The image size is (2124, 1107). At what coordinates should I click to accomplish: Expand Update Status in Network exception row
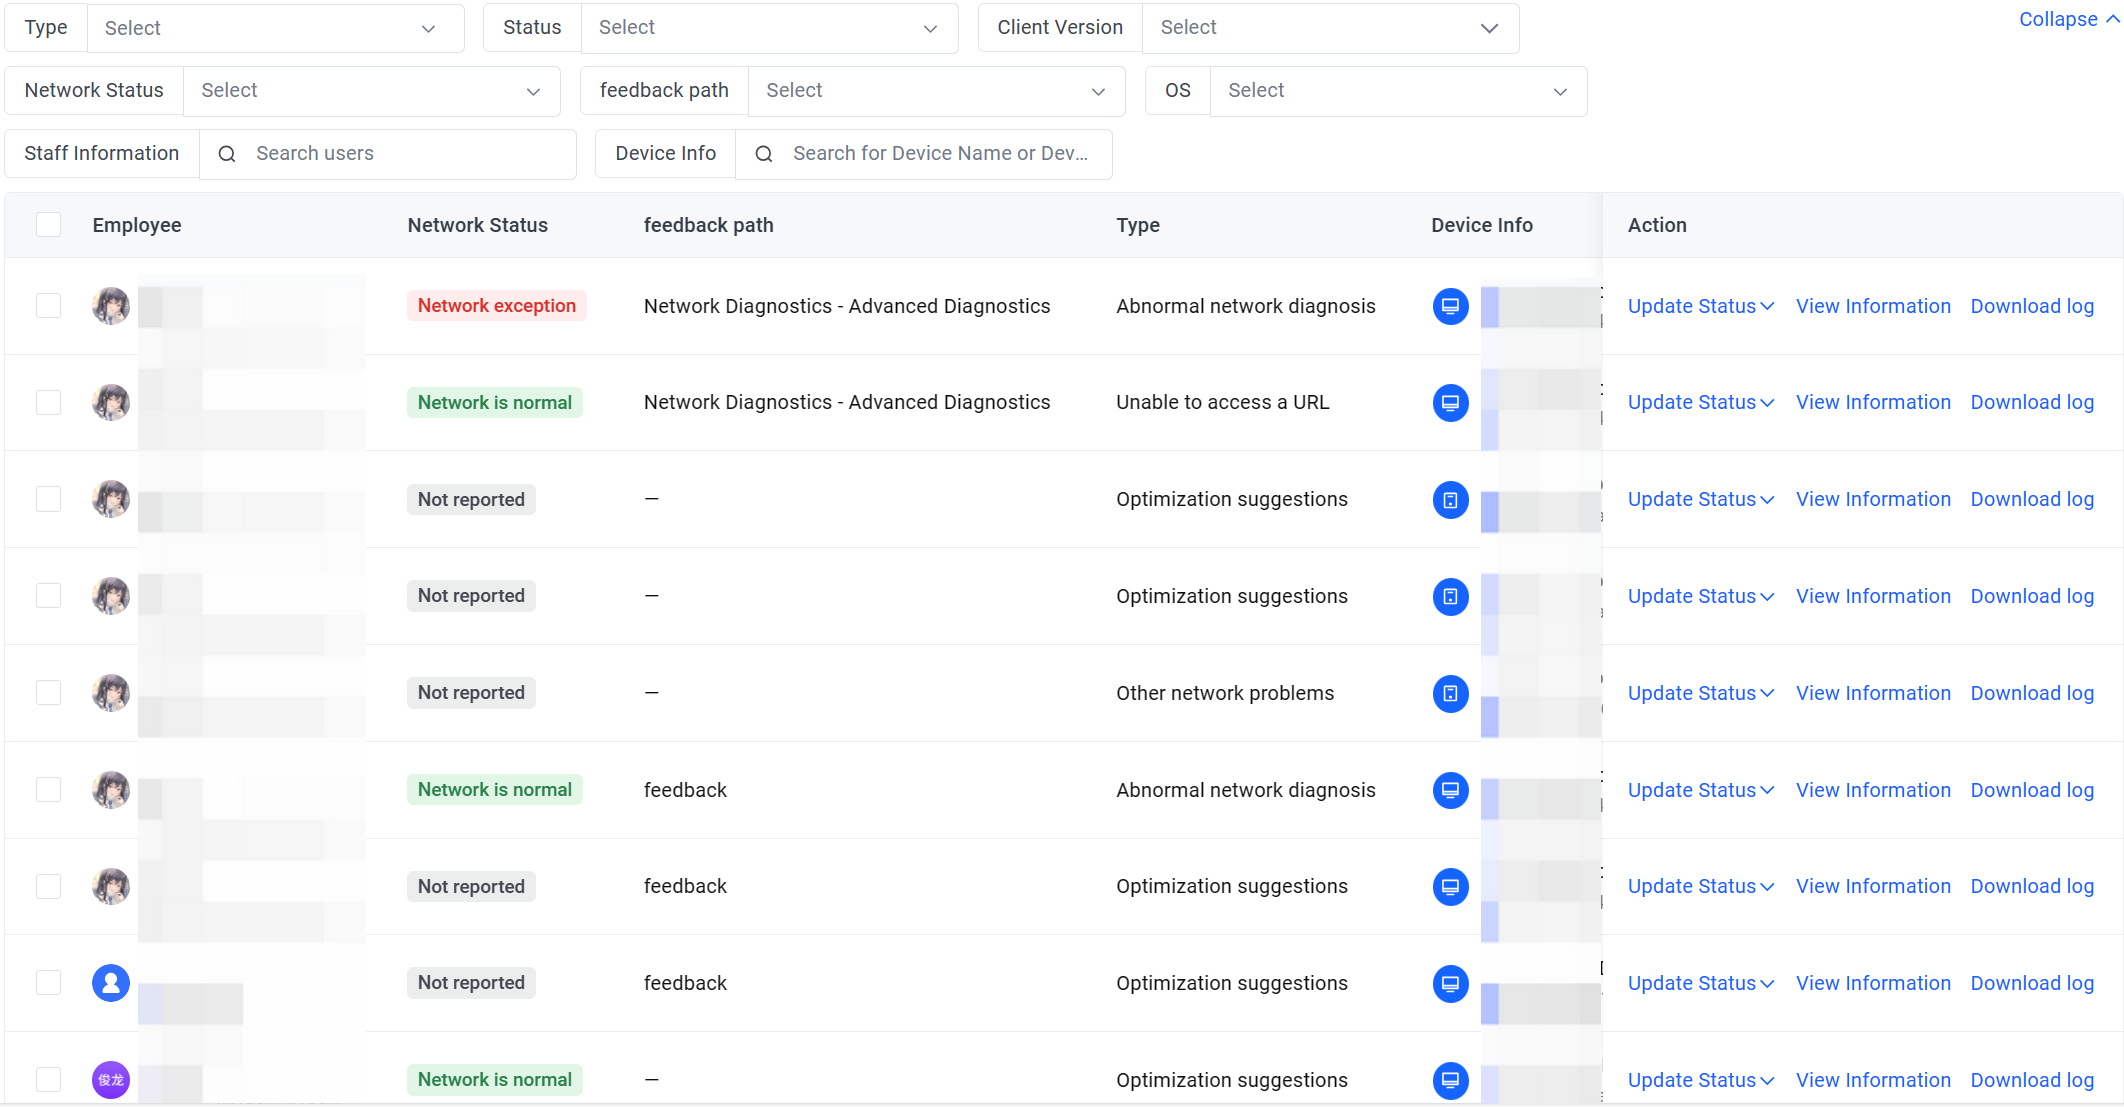tap(1701, 306)
